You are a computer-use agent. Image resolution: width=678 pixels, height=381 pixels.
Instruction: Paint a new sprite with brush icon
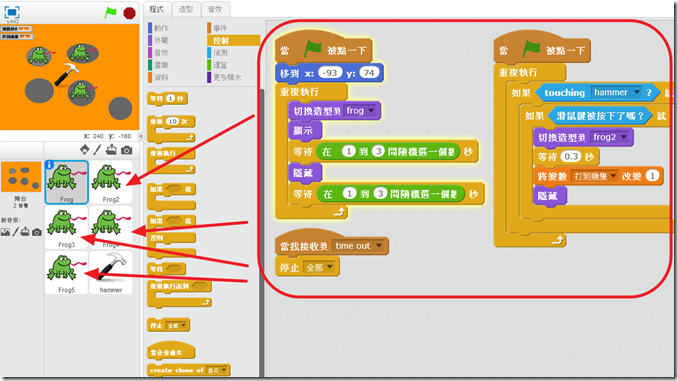[98, 150]
